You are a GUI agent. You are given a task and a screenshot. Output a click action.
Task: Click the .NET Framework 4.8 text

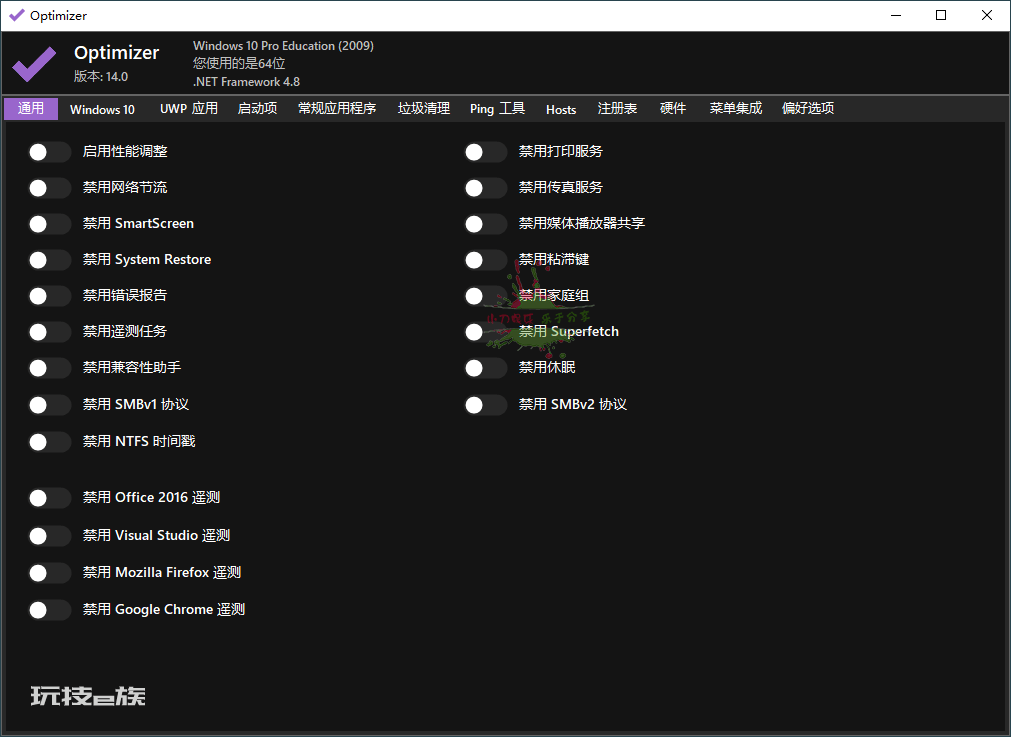tap(246, 82)
